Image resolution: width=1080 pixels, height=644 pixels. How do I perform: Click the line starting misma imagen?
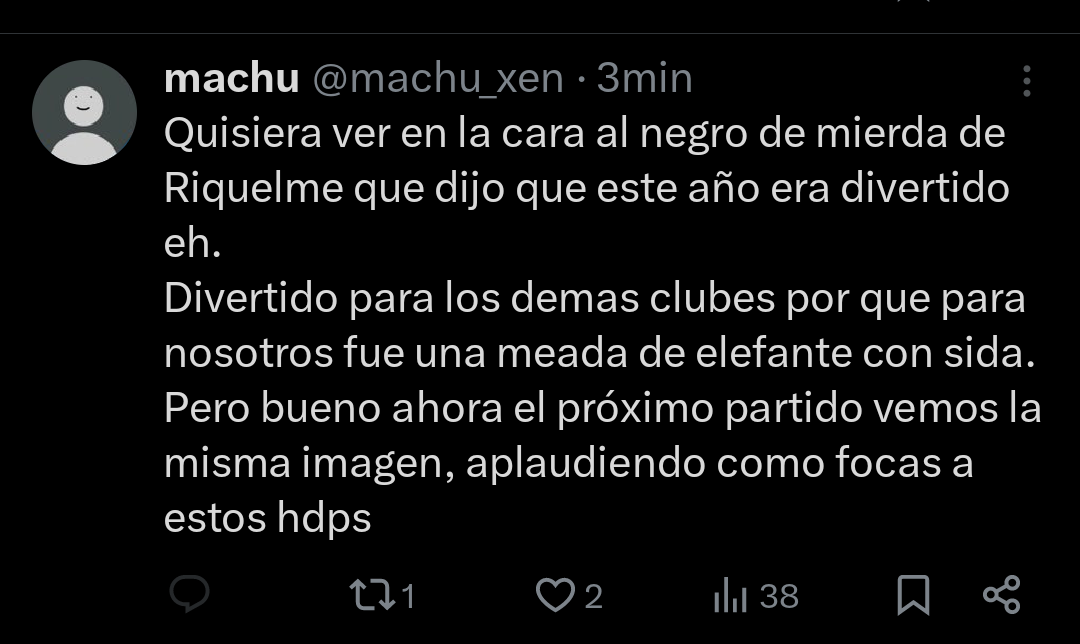568,463
